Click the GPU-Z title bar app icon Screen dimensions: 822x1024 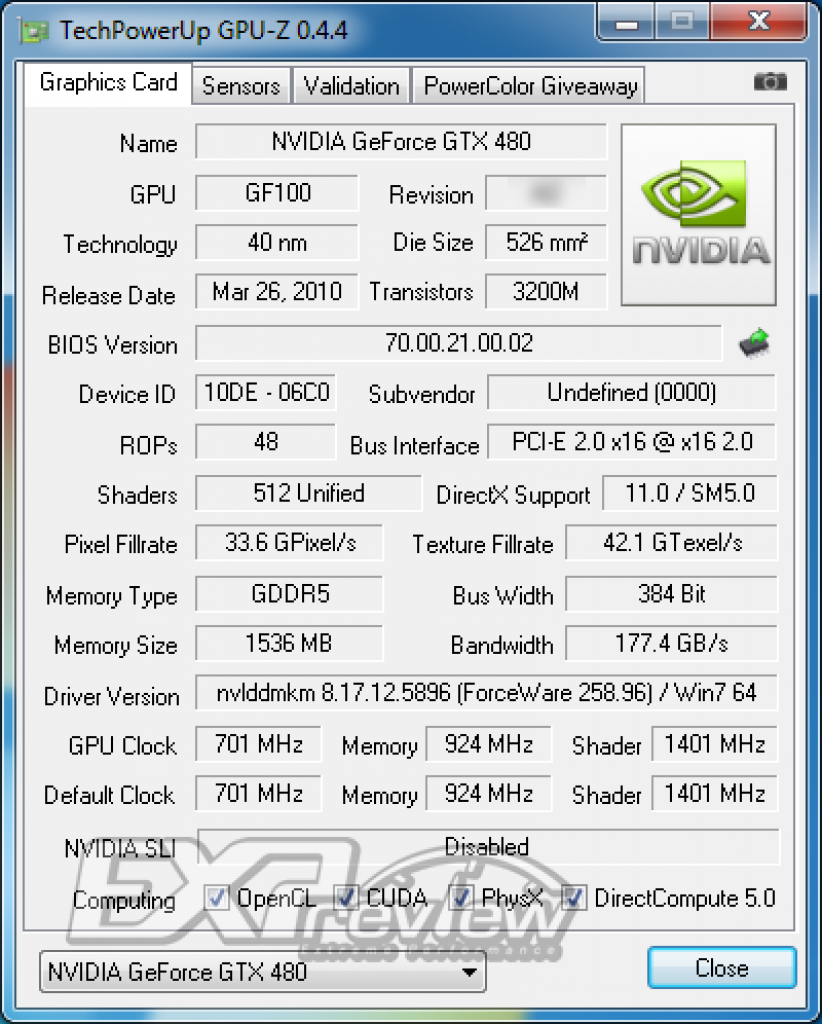coord(35,31)
